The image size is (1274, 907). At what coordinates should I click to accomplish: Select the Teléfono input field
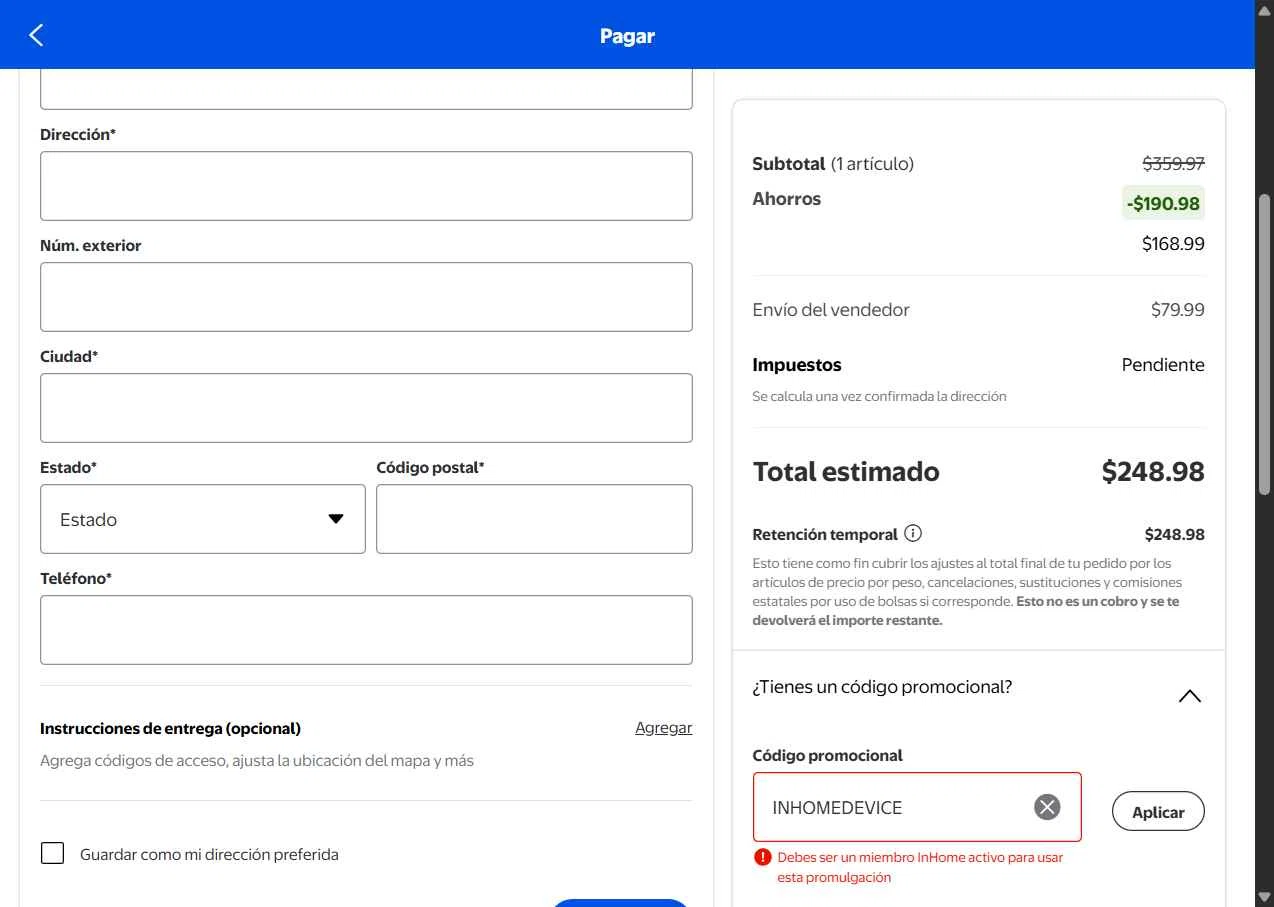[x=366, y=630]
